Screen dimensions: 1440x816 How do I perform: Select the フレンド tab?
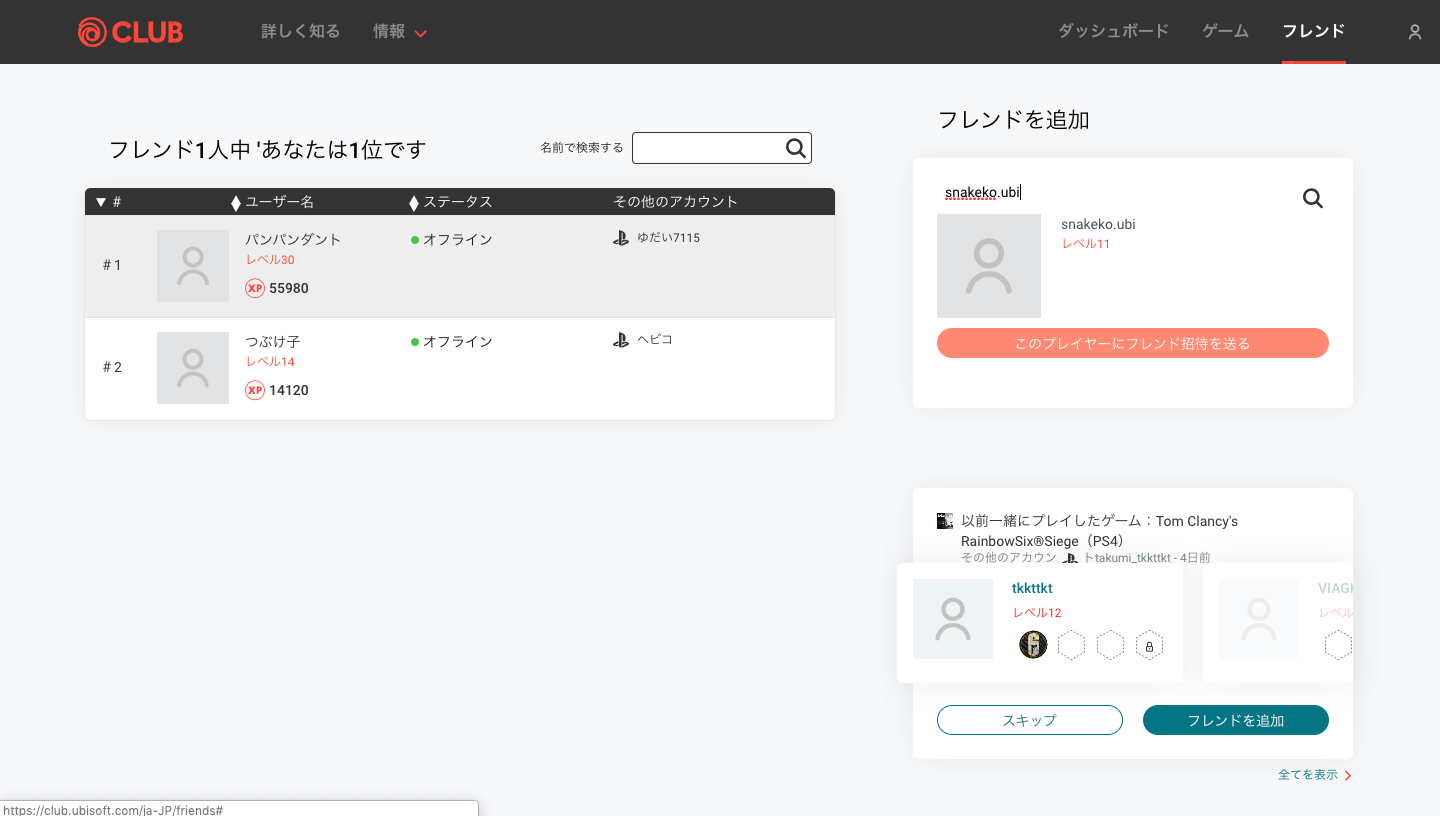(x=1314, y=31)
